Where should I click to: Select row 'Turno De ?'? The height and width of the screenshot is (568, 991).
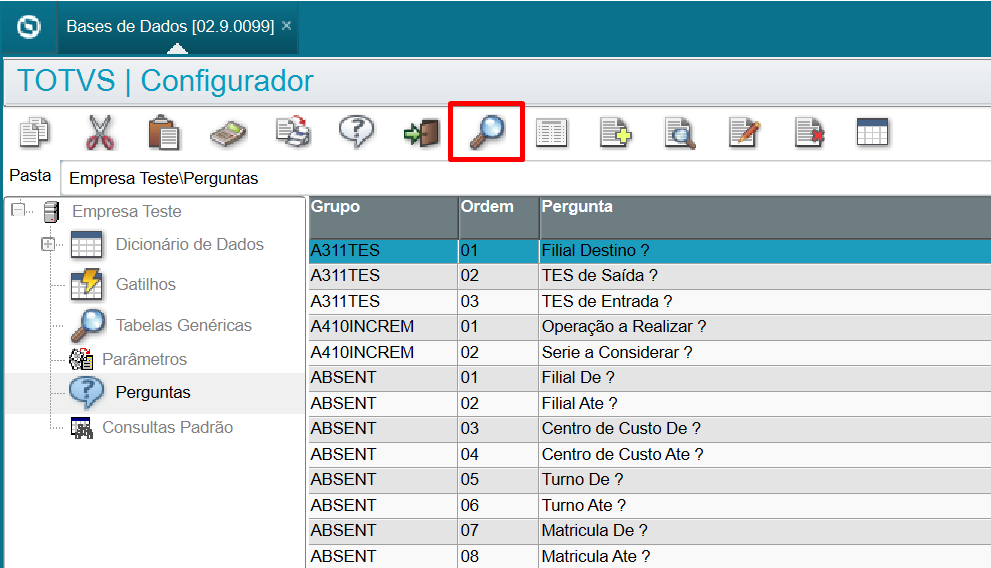pos(650,480)
